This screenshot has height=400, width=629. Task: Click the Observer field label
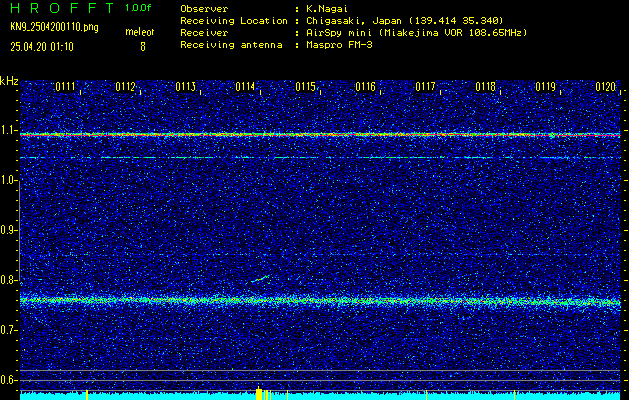[204, 9]
